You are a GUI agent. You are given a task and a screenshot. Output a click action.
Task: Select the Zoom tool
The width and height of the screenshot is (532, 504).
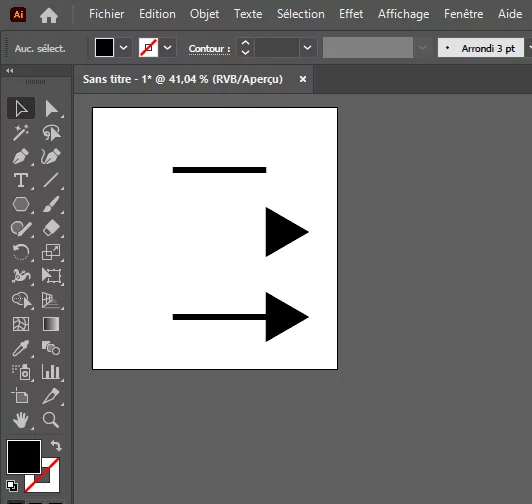pos(51,420)
